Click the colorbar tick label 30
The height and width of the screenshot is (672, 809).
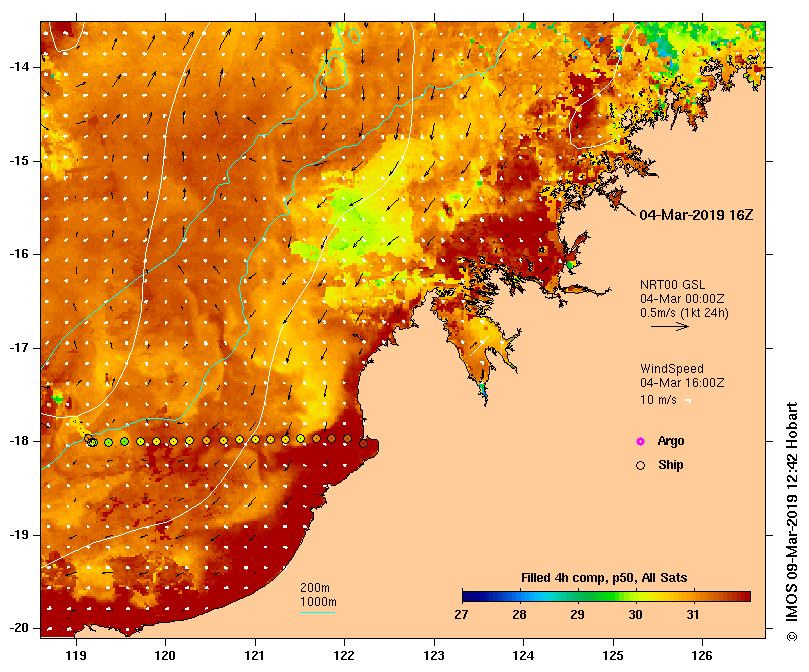pyautogui.click(x=635, y=615)
